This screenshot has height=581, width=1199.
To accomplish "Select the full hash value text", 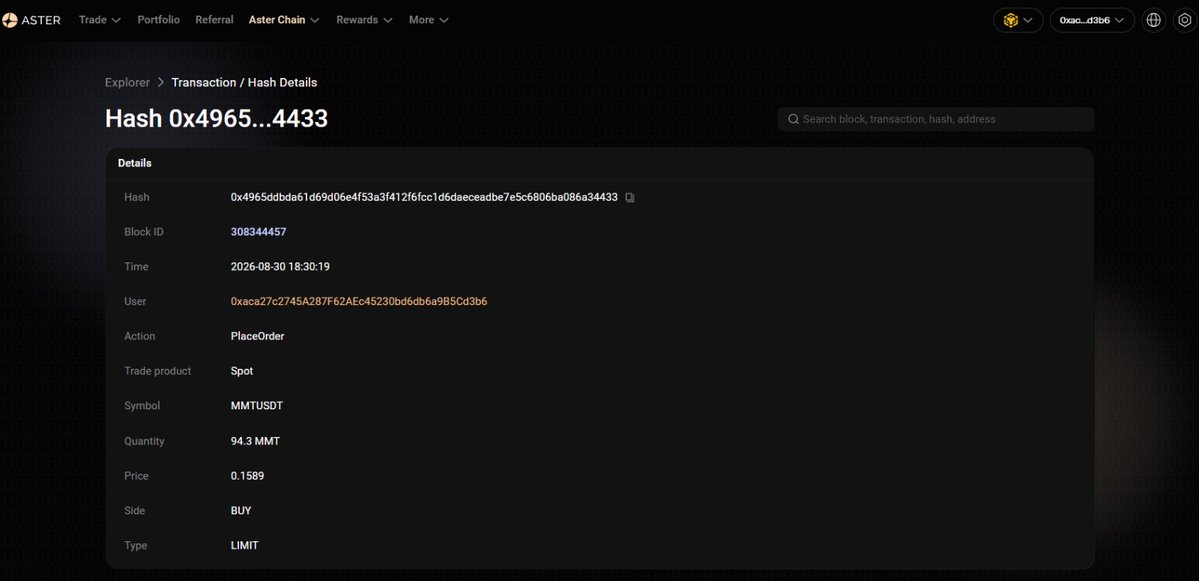I will 424,197.
